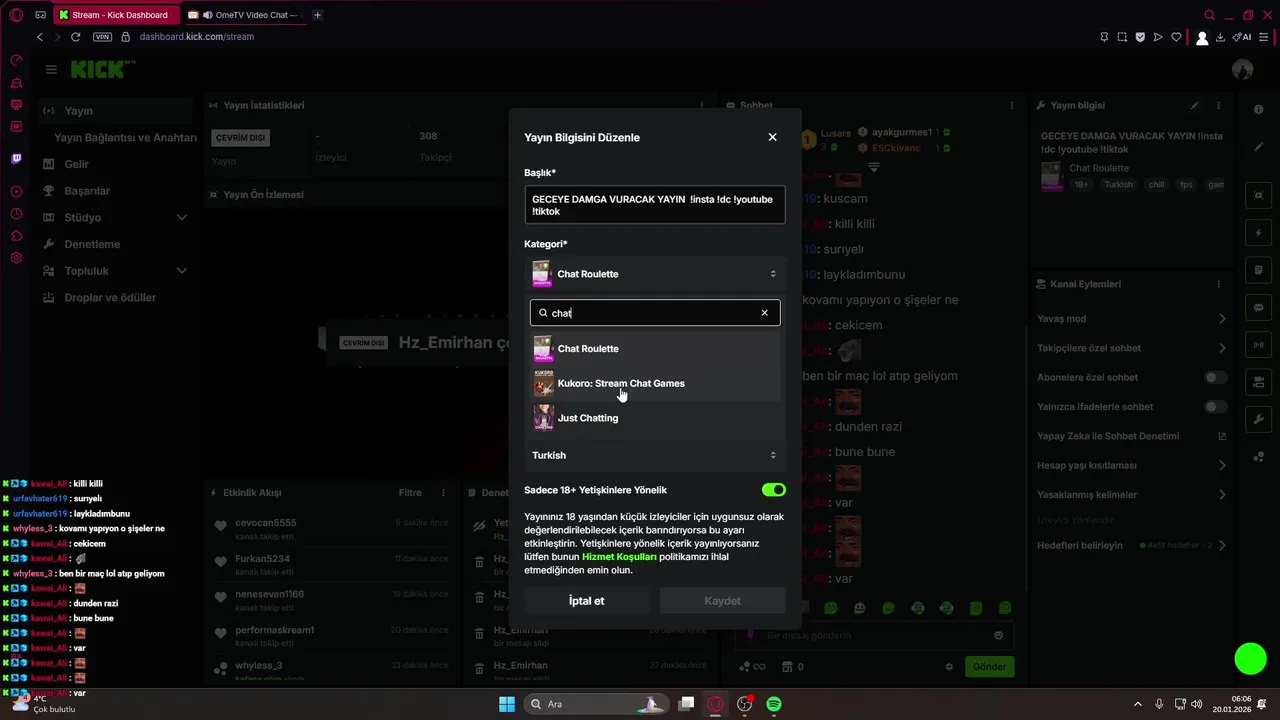This screenshot has width=1280, height=720.
Task: Open emoji picker in message box
Action: pos(998,635)
